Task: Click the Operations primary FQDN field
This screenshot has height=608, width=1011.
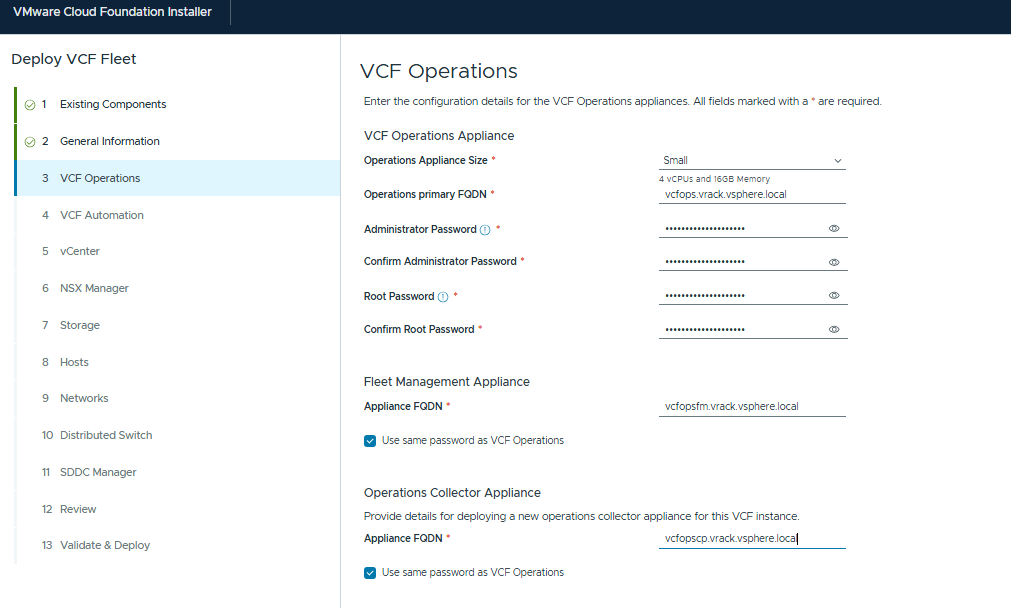Action: point(752,195)
